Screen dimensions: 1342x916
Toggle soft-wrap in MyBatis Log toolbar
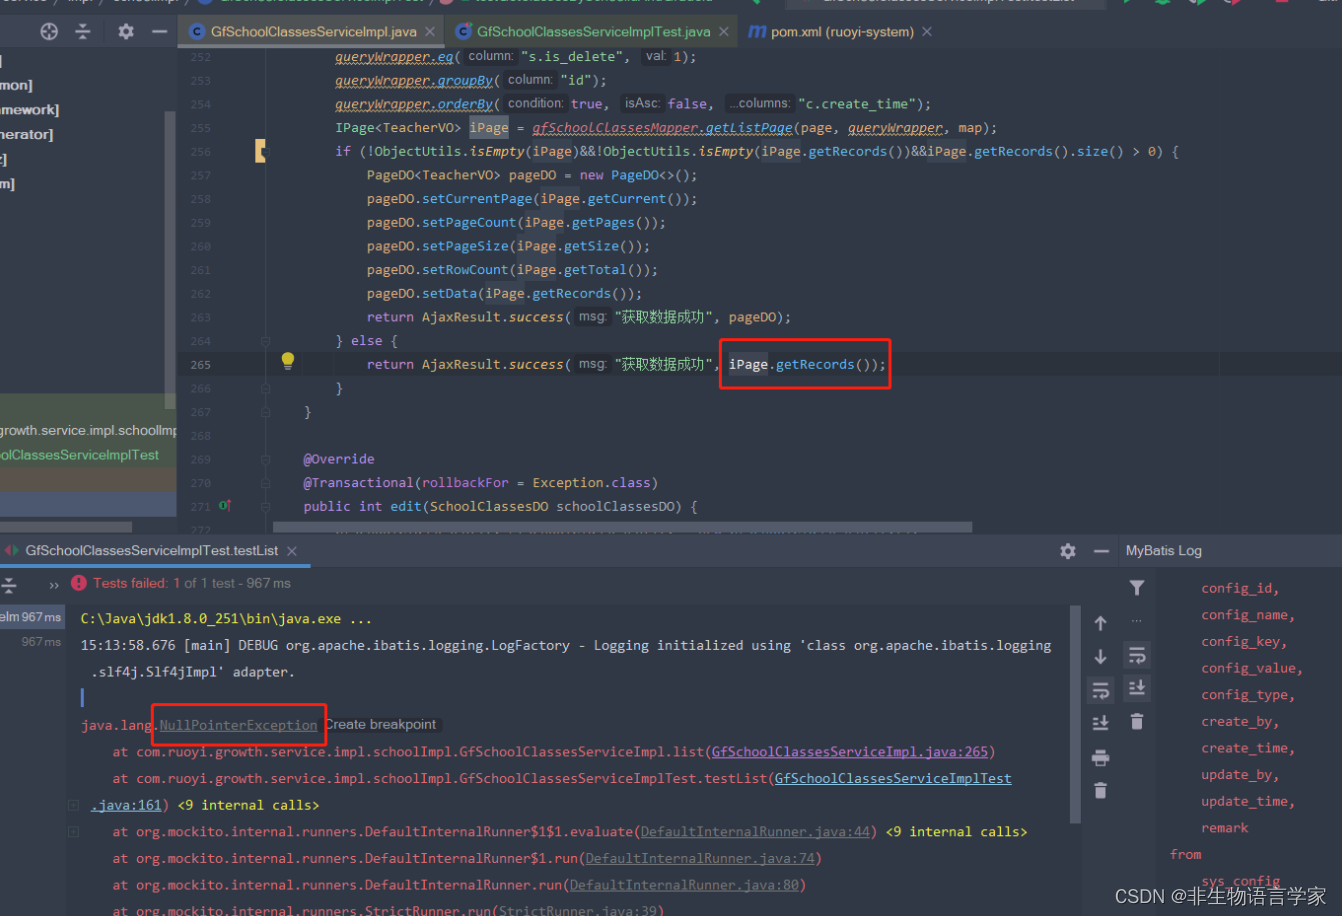coord(1137,655)
